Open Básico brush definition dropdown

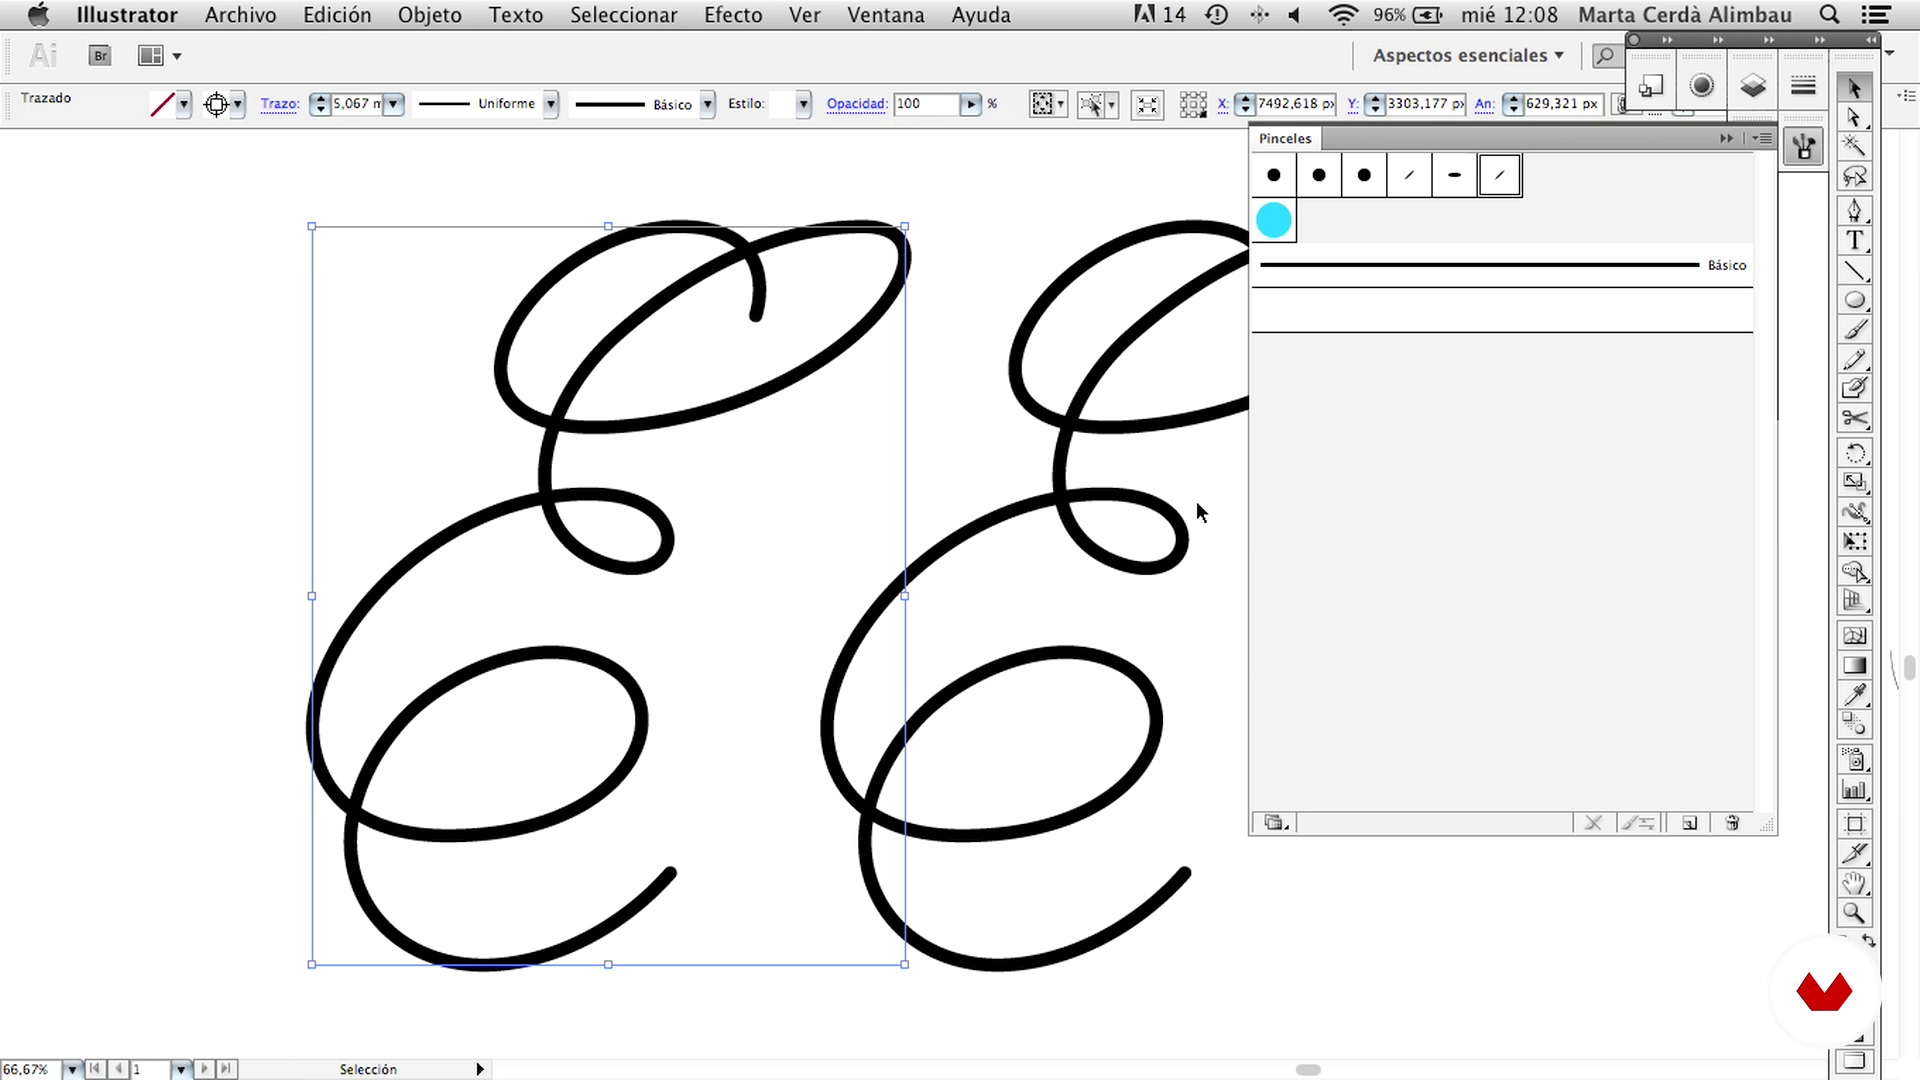point(708,104)
